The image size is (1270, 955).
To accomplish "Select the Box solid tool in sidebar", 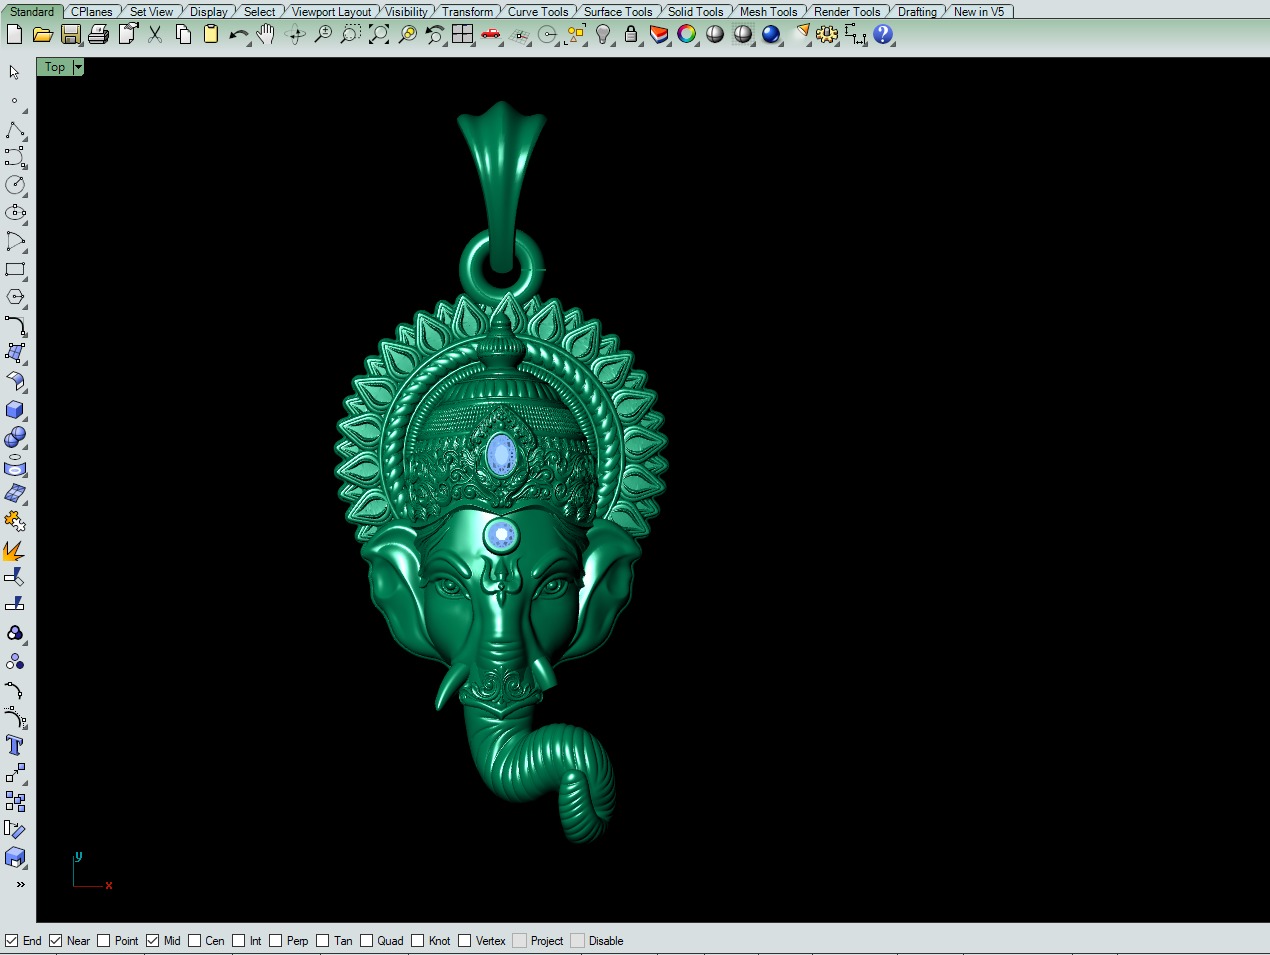I will (15, 410).
